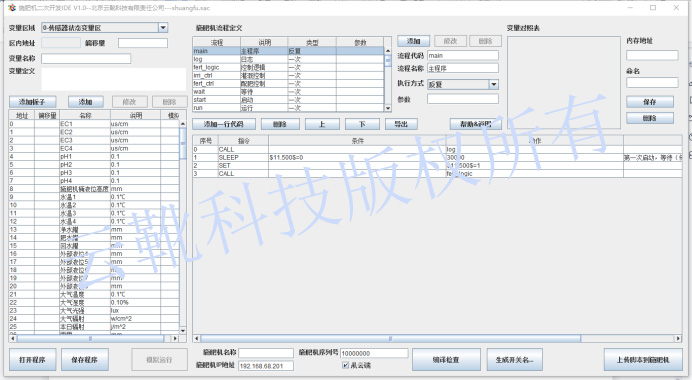Open the 变量区域 dropdown
Screen dimensions: 692x380
click(x=163, y=28)
